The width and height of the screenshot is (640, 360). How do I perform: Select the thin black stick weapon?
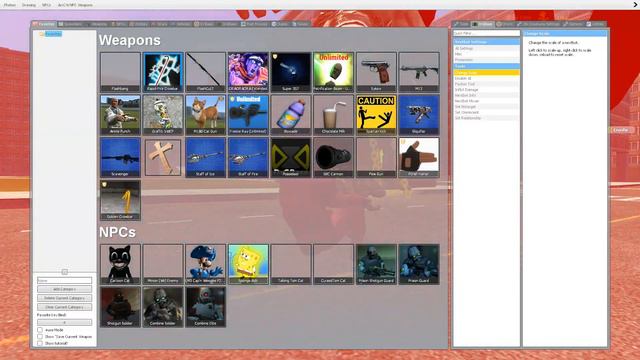click(x=205, y=72)
